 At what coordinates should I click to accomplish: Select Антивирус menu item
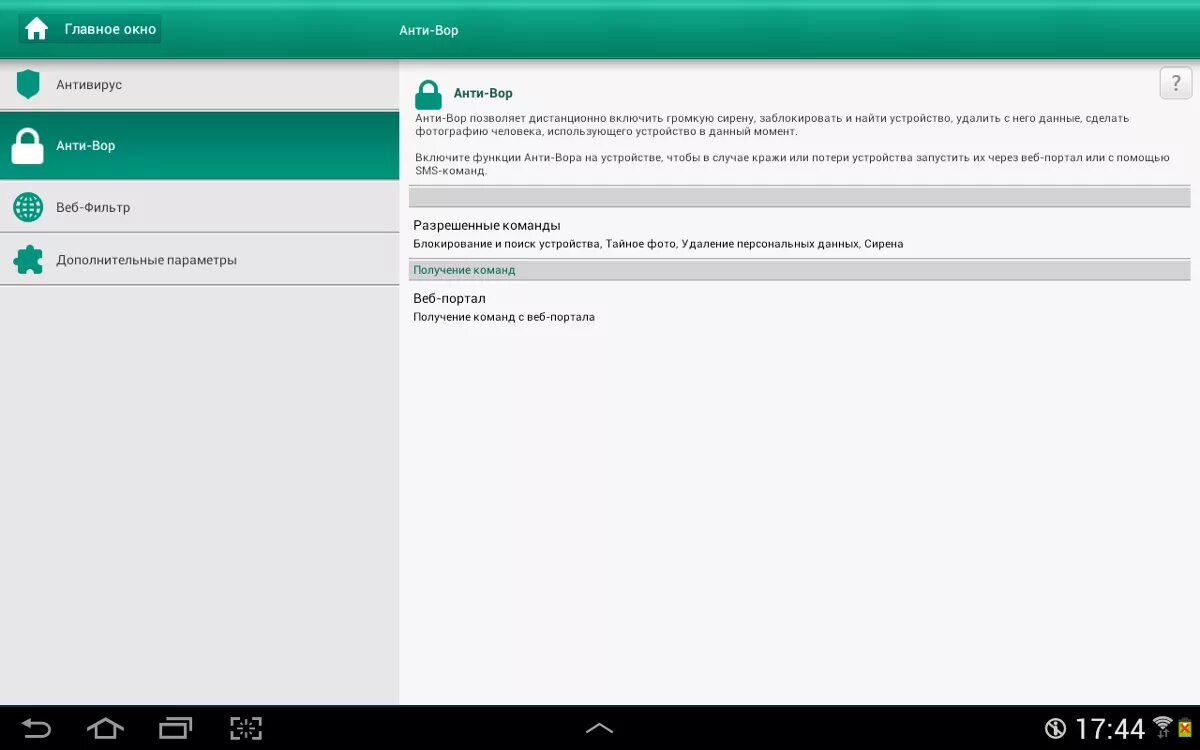[200, 85]
